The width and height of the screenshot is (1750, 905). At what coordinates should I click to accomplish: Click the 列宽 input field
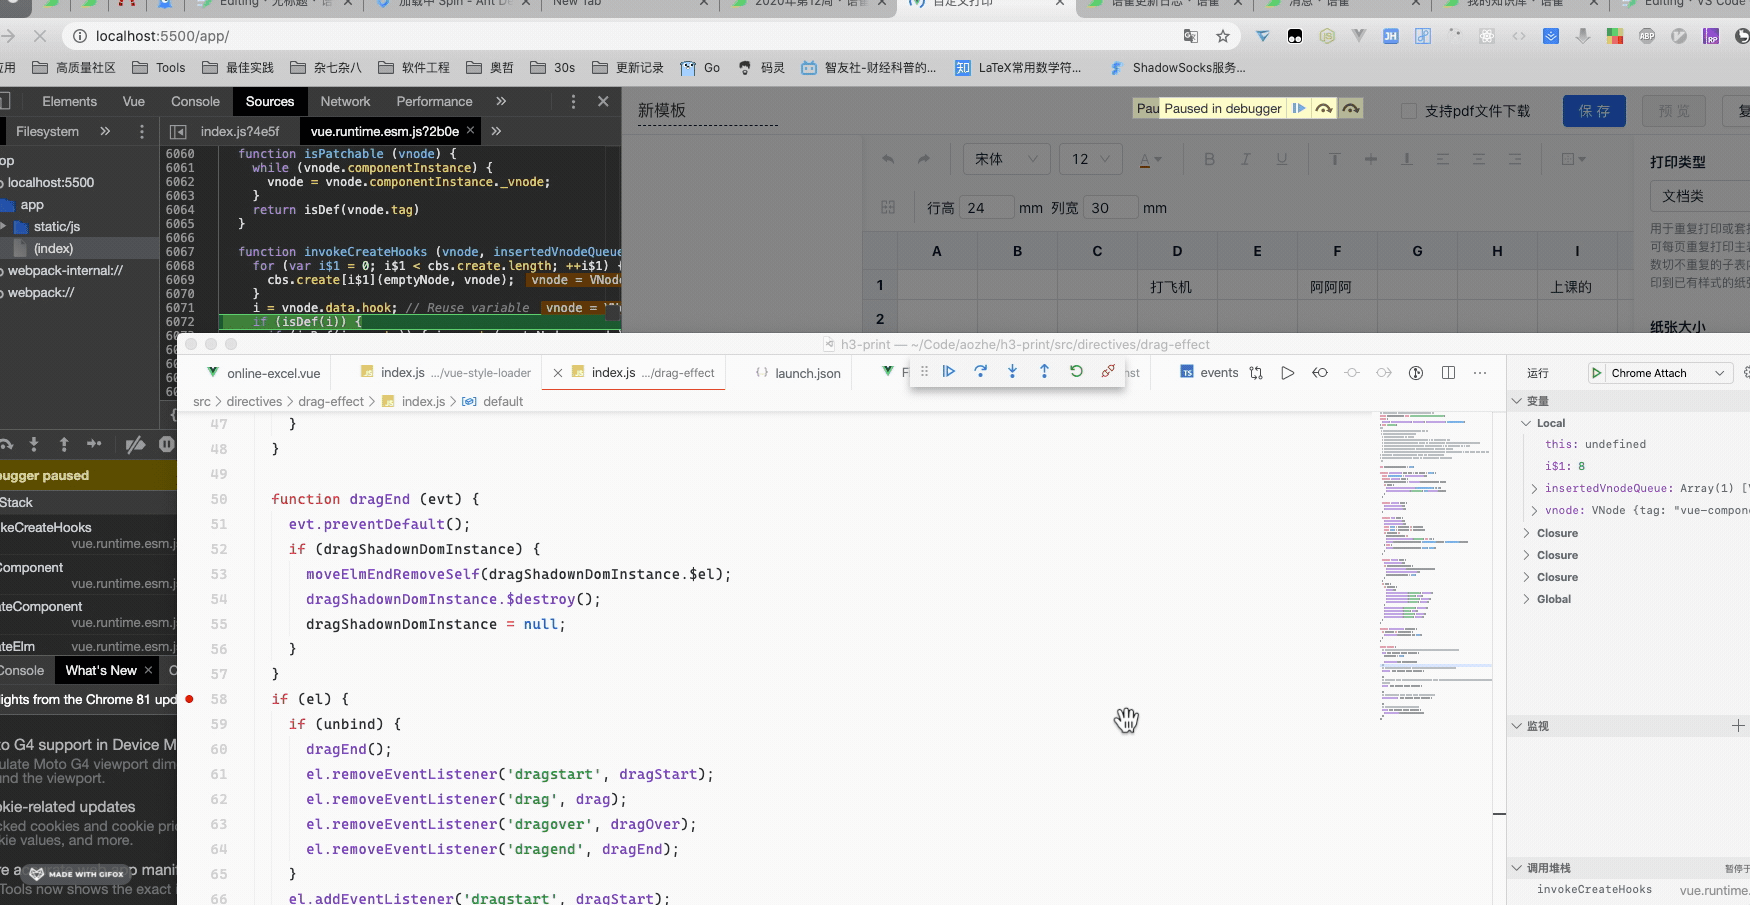coord(1110,208)
